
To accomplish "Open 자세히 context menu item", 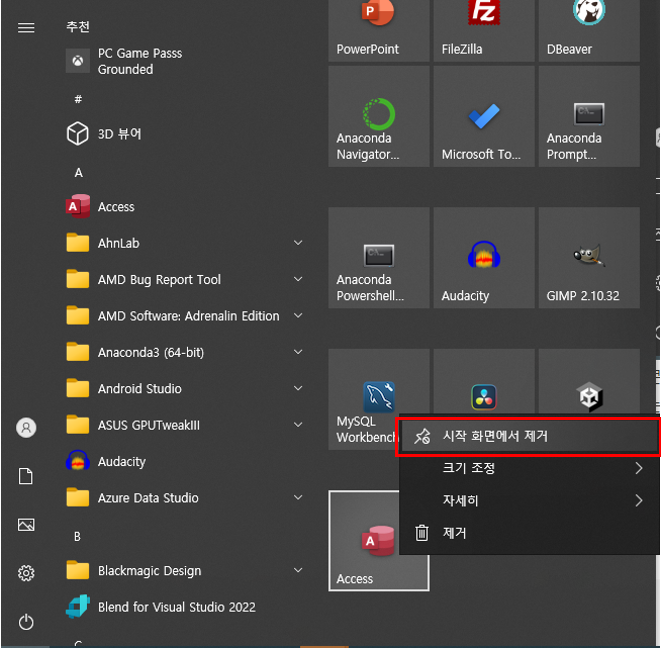I will pyautogui.click(x=529, y=500).
